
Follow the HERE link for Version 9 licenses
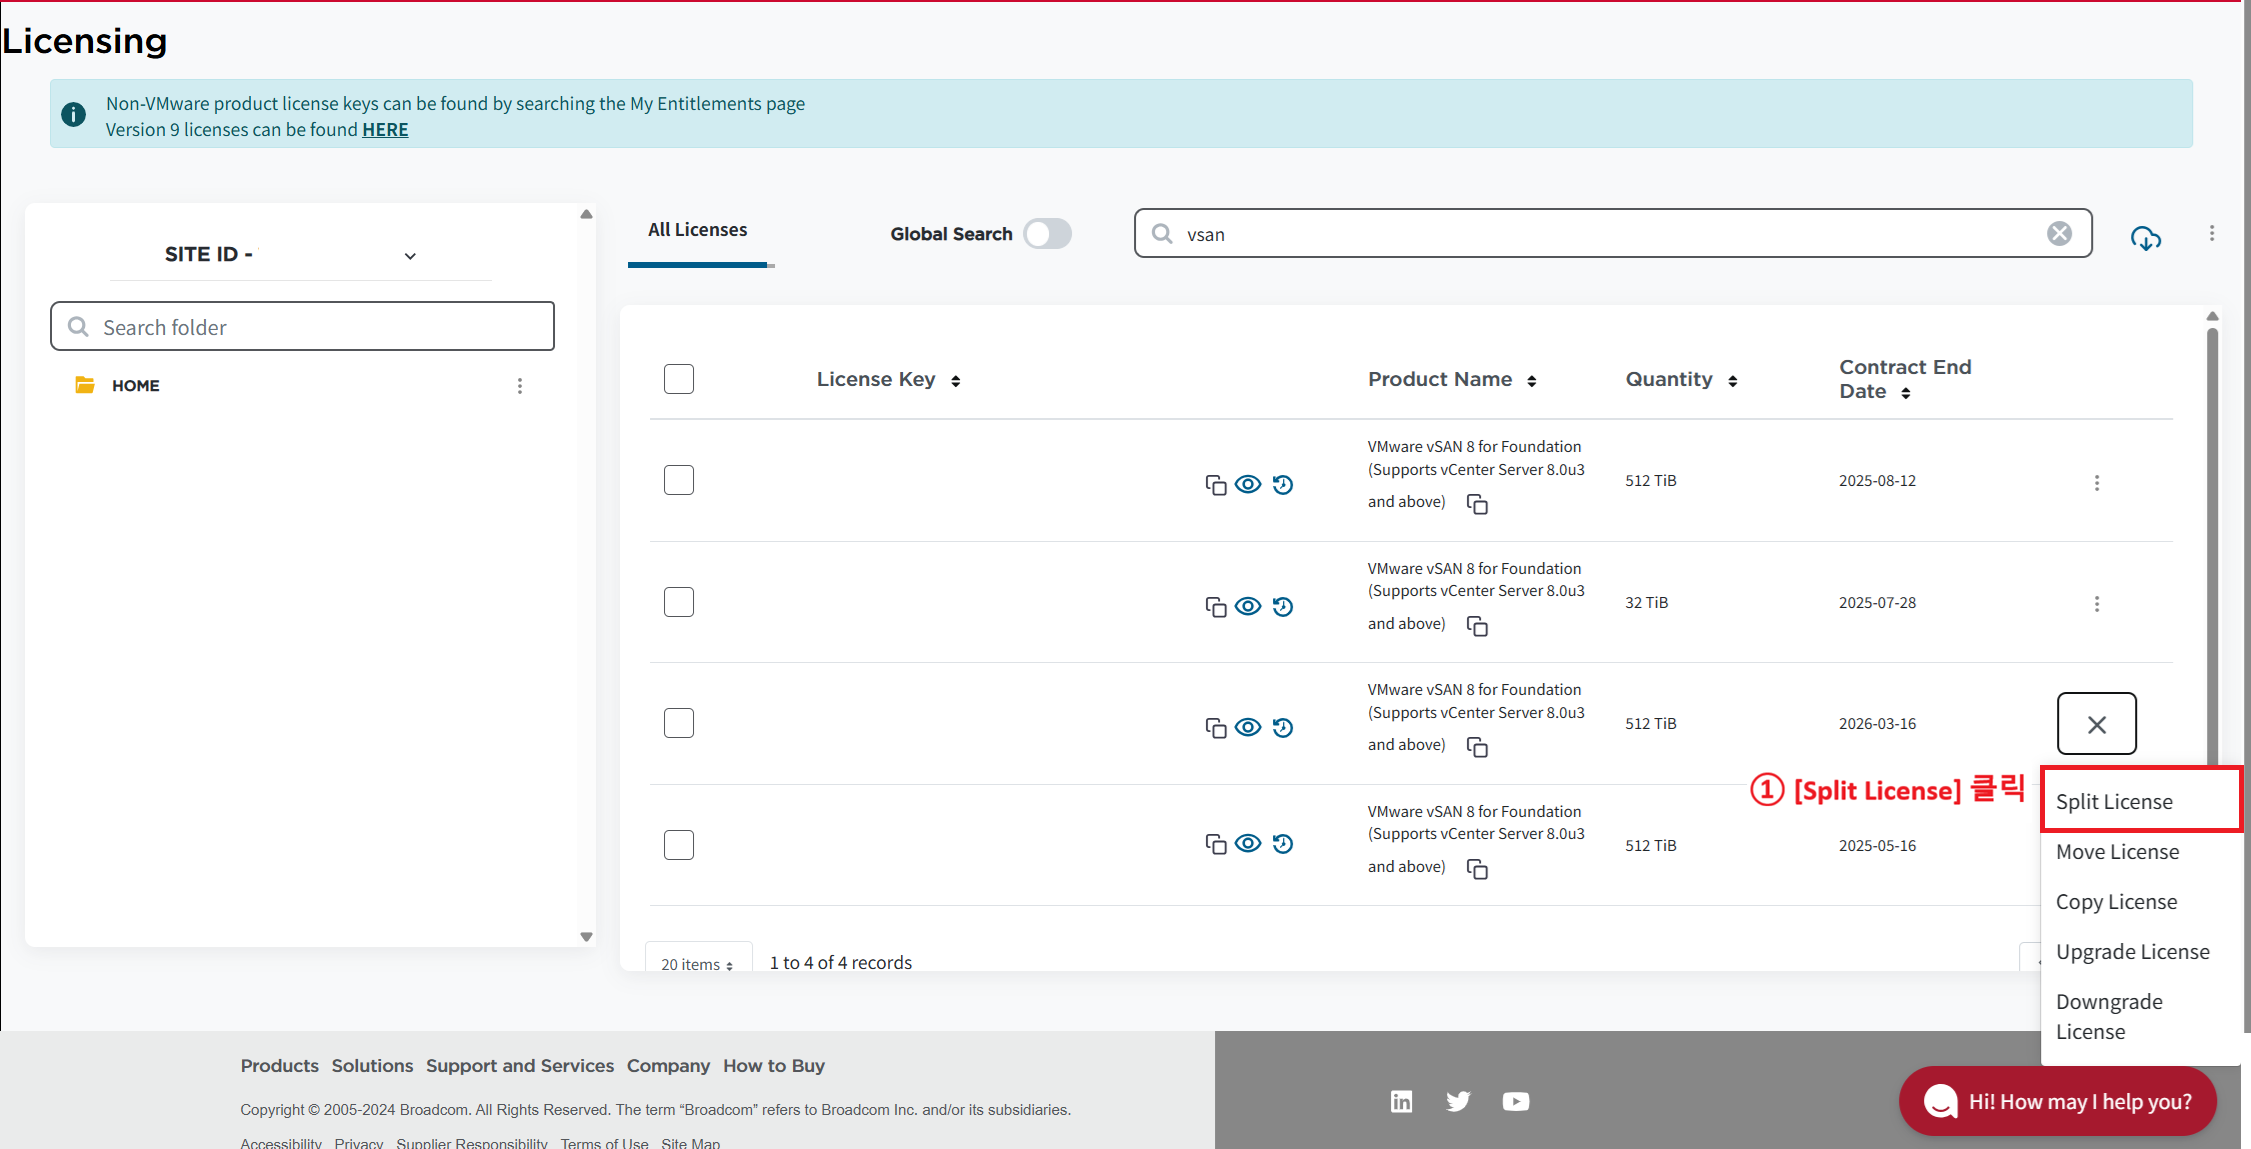(385, 130)
